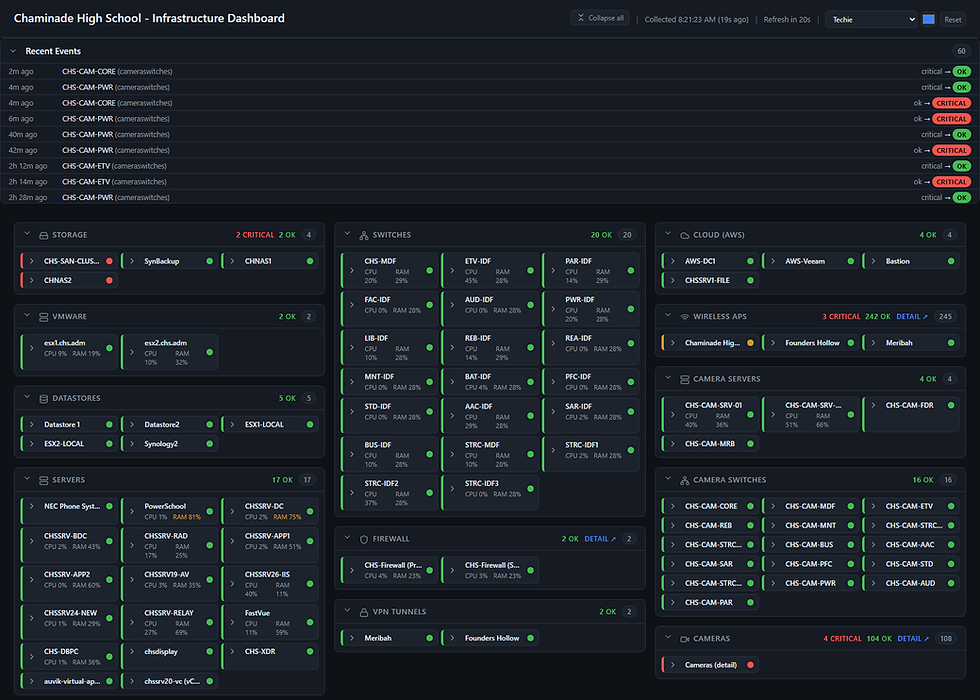The height and width of the screenshot is (700, 980).
Task: Expand the Cameras (detail) row
Action: 672,665
